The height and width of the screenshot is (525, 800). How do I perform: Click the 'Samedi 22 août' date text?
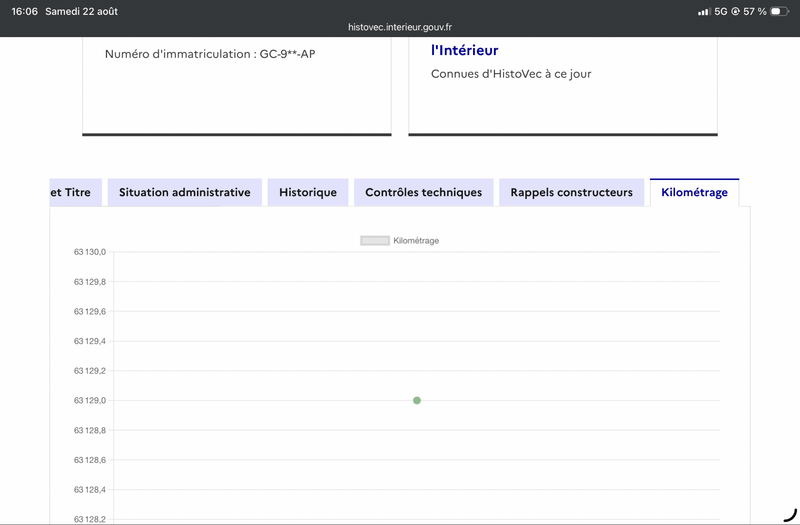pyautogui.click(x=81, y=11)
